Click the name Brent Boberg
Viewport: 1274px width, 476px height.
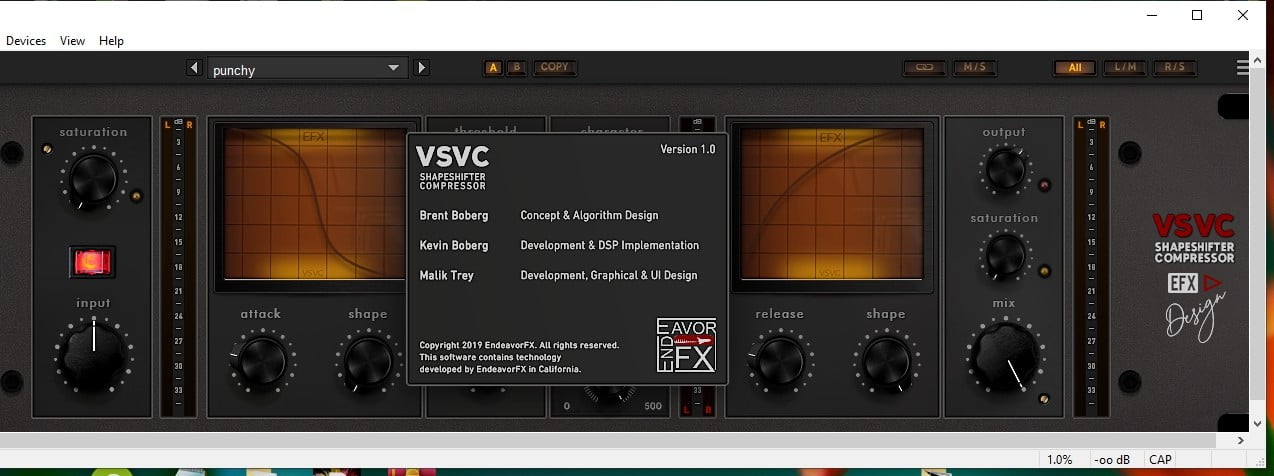point(454,215)
